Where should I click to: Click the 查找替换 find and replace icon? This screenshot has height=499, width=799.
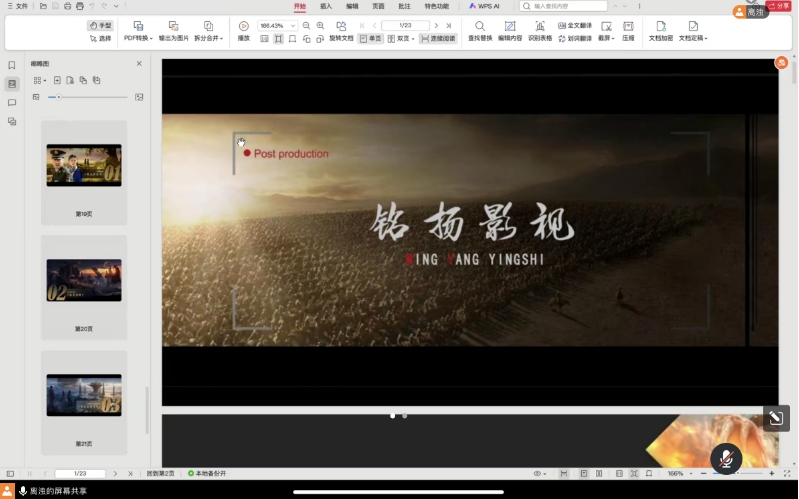[x=480, y=26]
